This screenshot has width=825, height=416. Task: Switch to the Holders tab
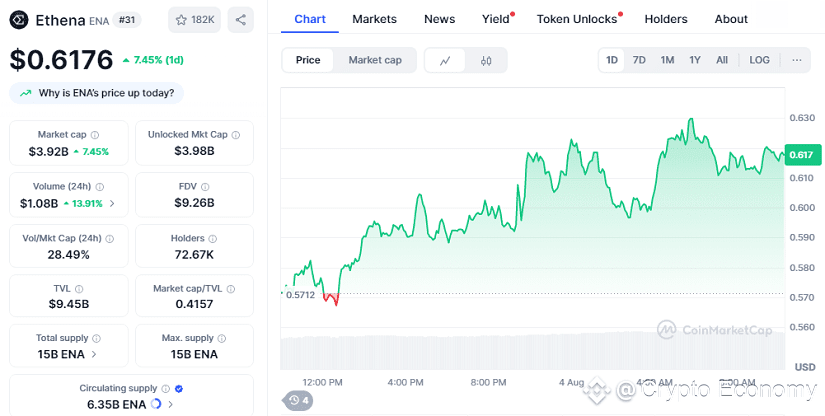coord(666,19)
